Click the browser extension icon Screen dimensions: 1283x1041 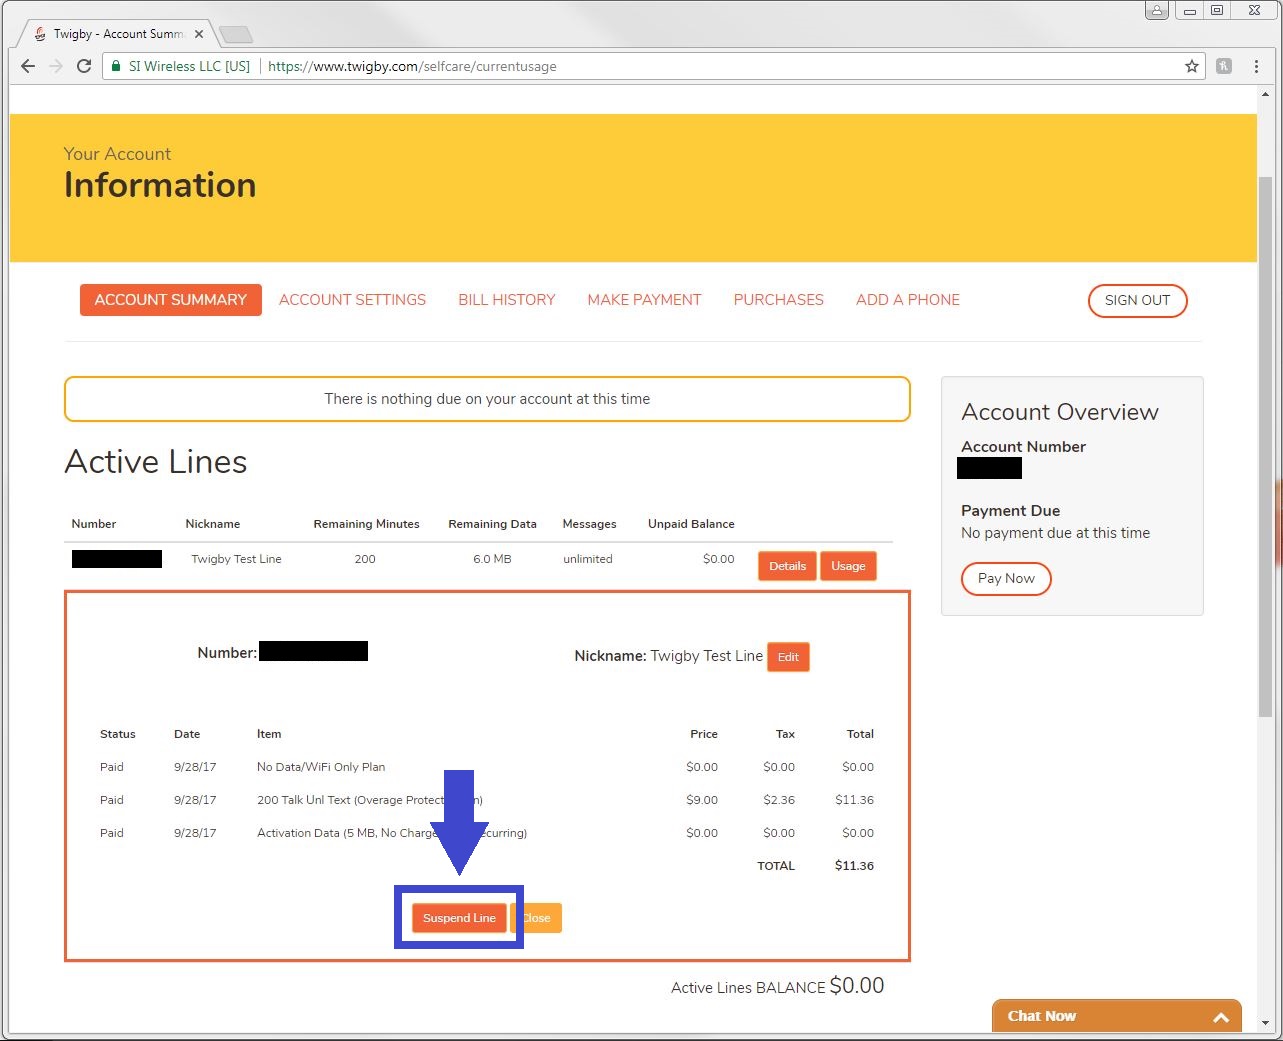1224,66
